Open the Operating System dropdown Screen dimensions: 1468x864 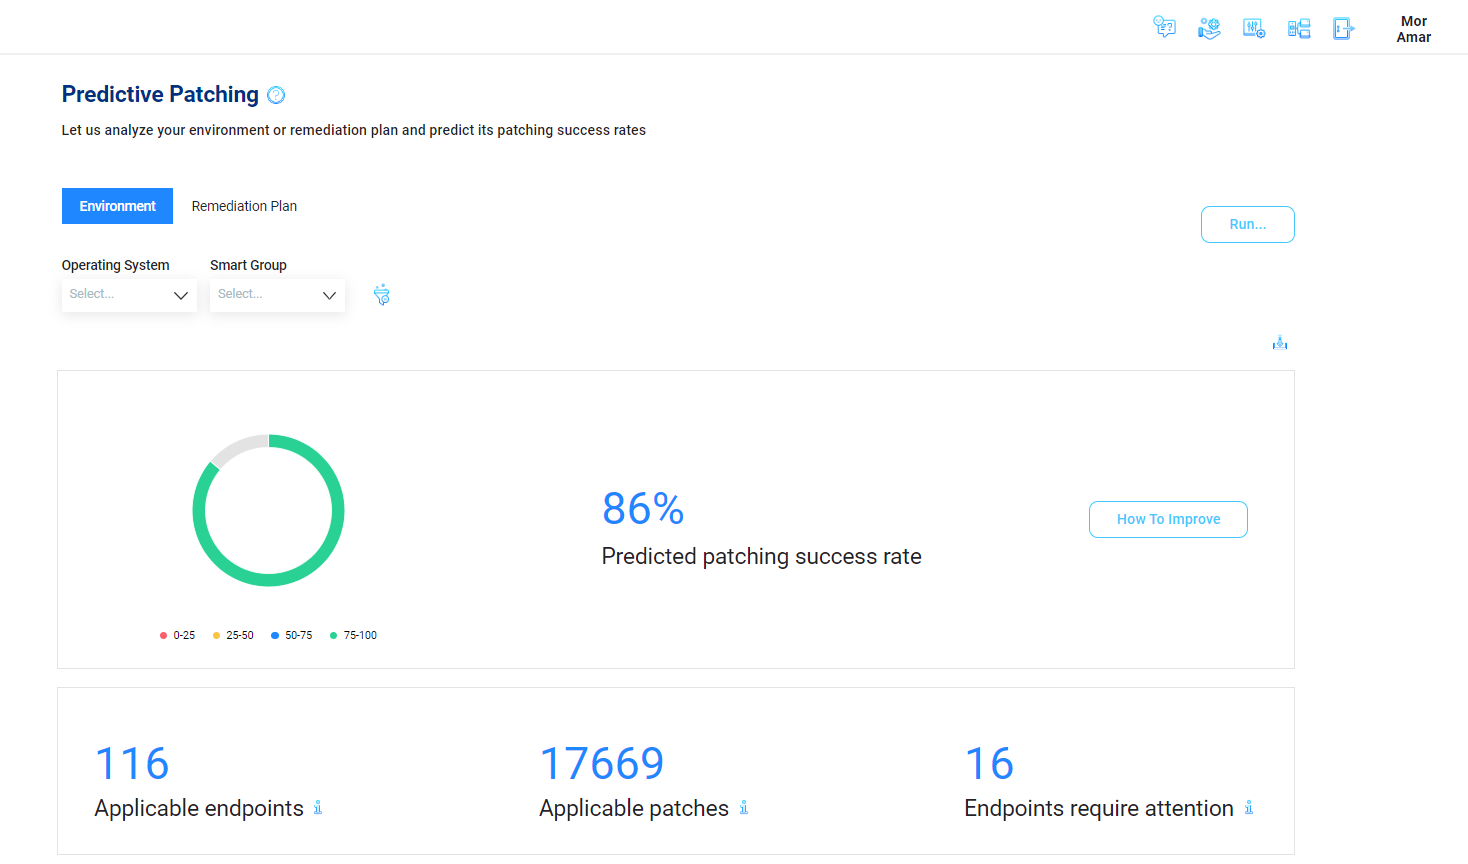(x=128, y=294)
